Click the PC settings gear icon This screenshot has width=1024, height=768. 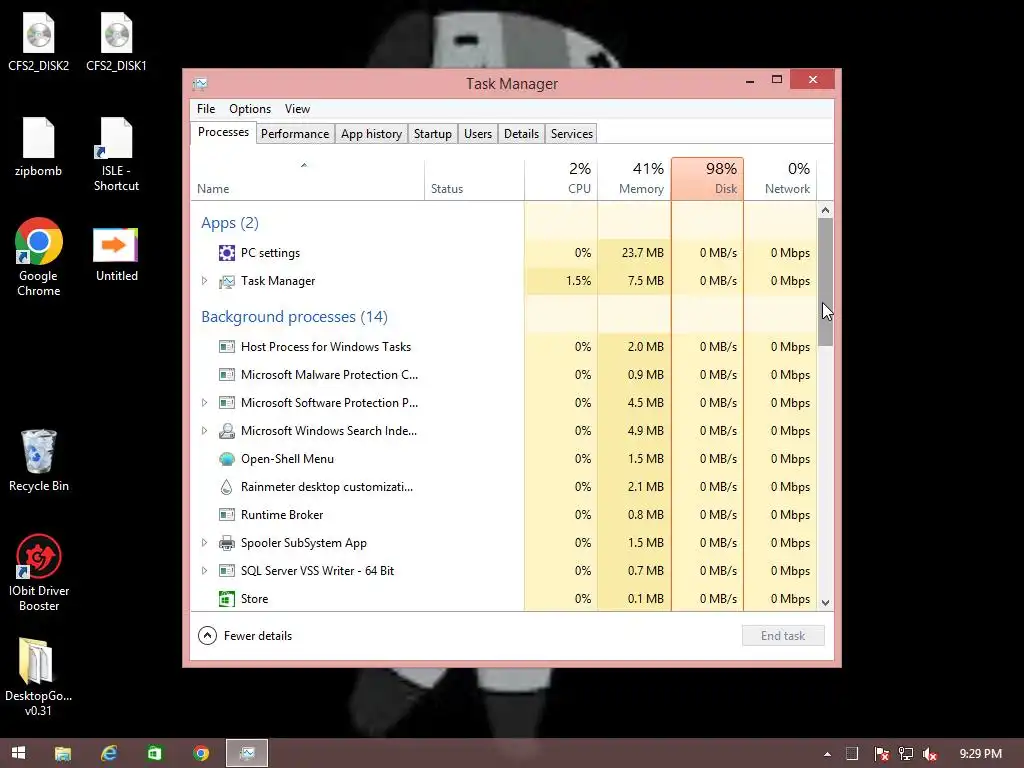point(227,253)
